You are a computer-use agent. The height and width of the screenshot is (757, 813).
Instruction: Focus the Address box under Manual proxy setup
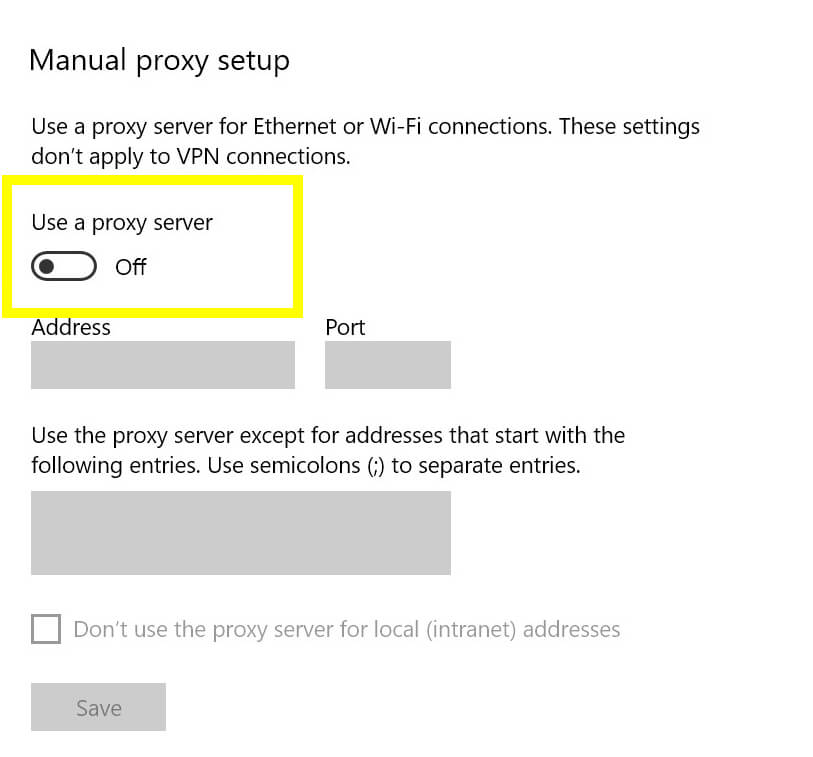(x=162, y=364)
